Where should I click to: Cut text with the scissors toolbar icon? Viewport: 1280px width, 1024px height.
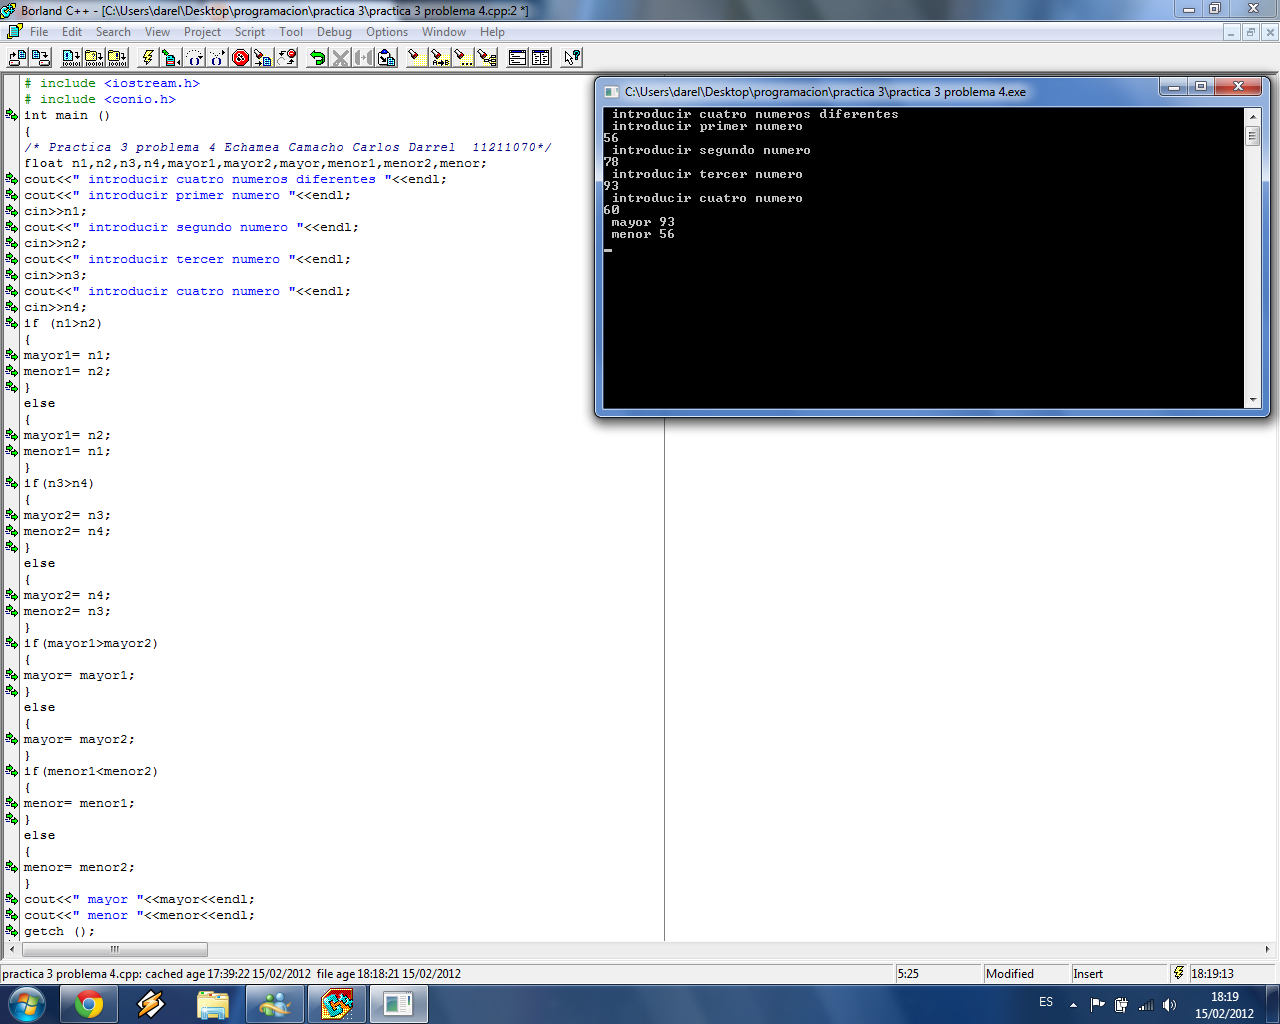pos(340,57)
